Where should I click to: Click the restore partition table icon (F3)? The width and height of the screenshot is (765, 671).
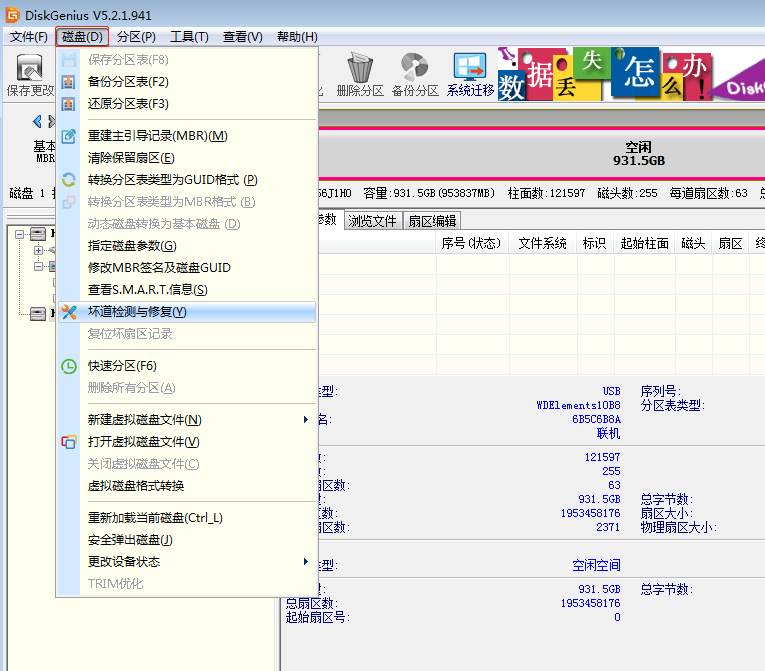click(68, 104)
